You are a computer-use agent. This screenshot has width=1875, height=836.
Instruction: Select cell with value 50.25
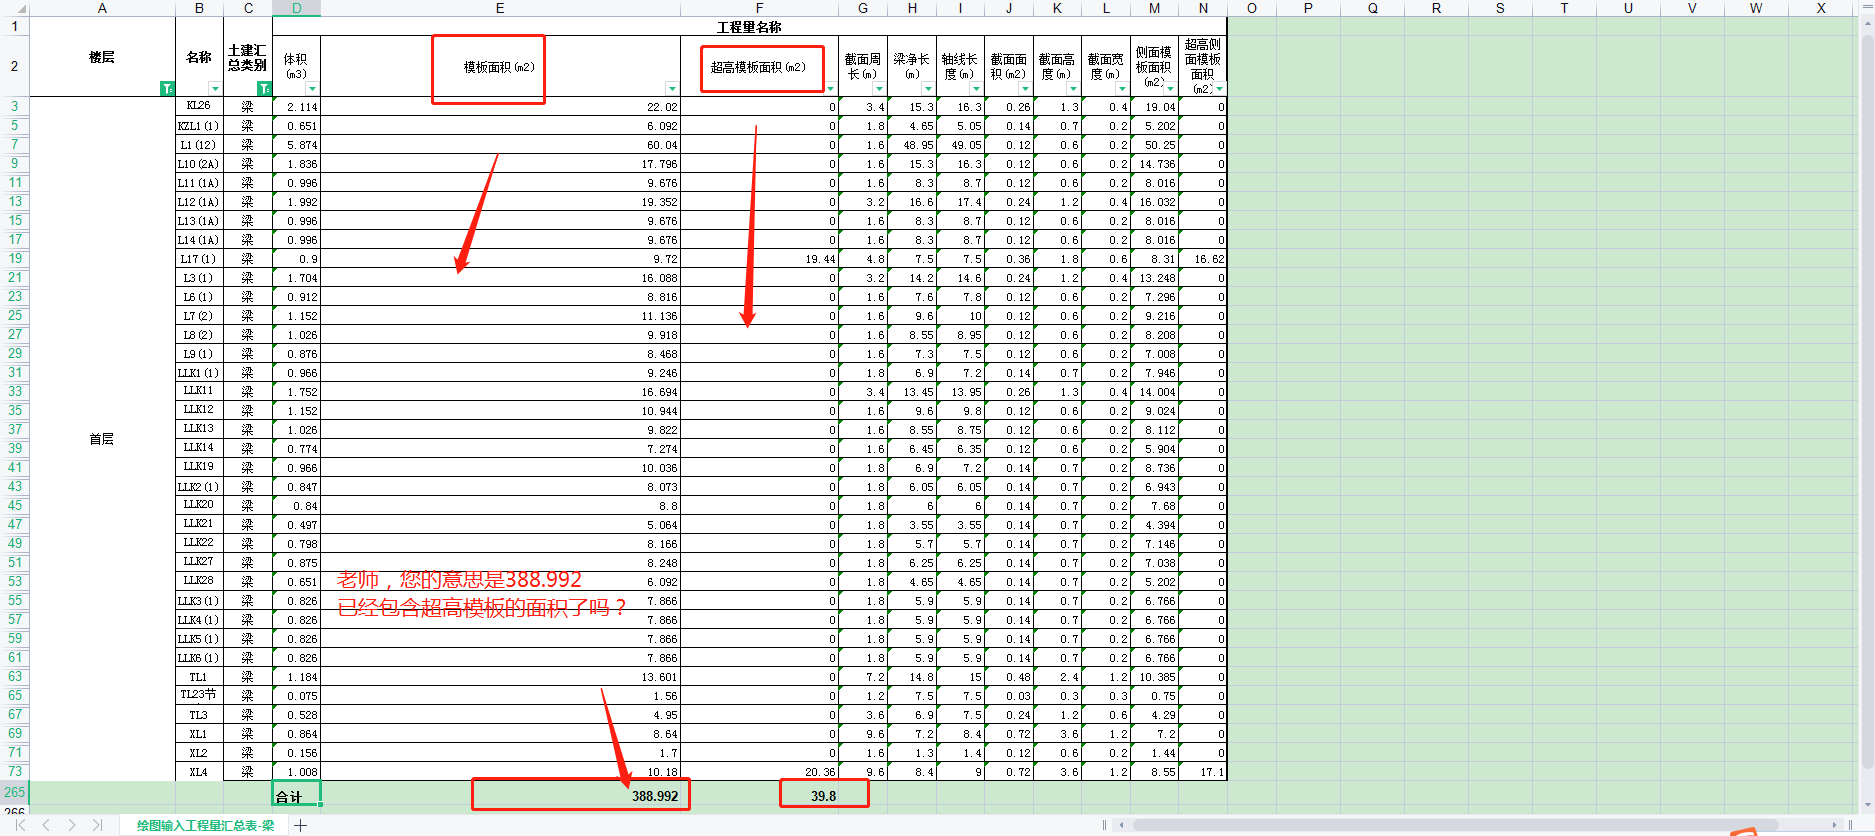(x=1154, y=145)
